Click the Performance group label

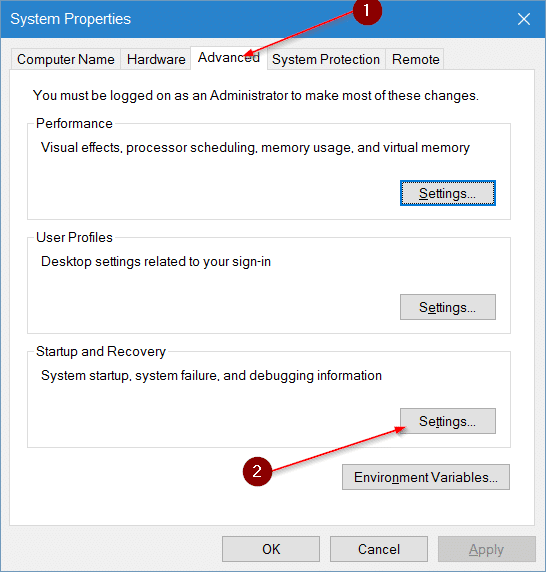[74, 123]
